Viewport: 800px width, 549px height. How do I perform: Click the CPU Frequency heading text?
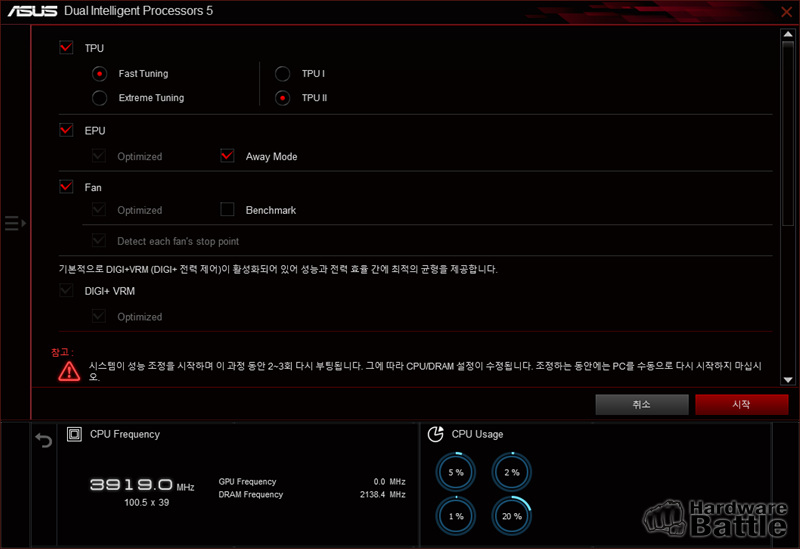tap(125, 434)
